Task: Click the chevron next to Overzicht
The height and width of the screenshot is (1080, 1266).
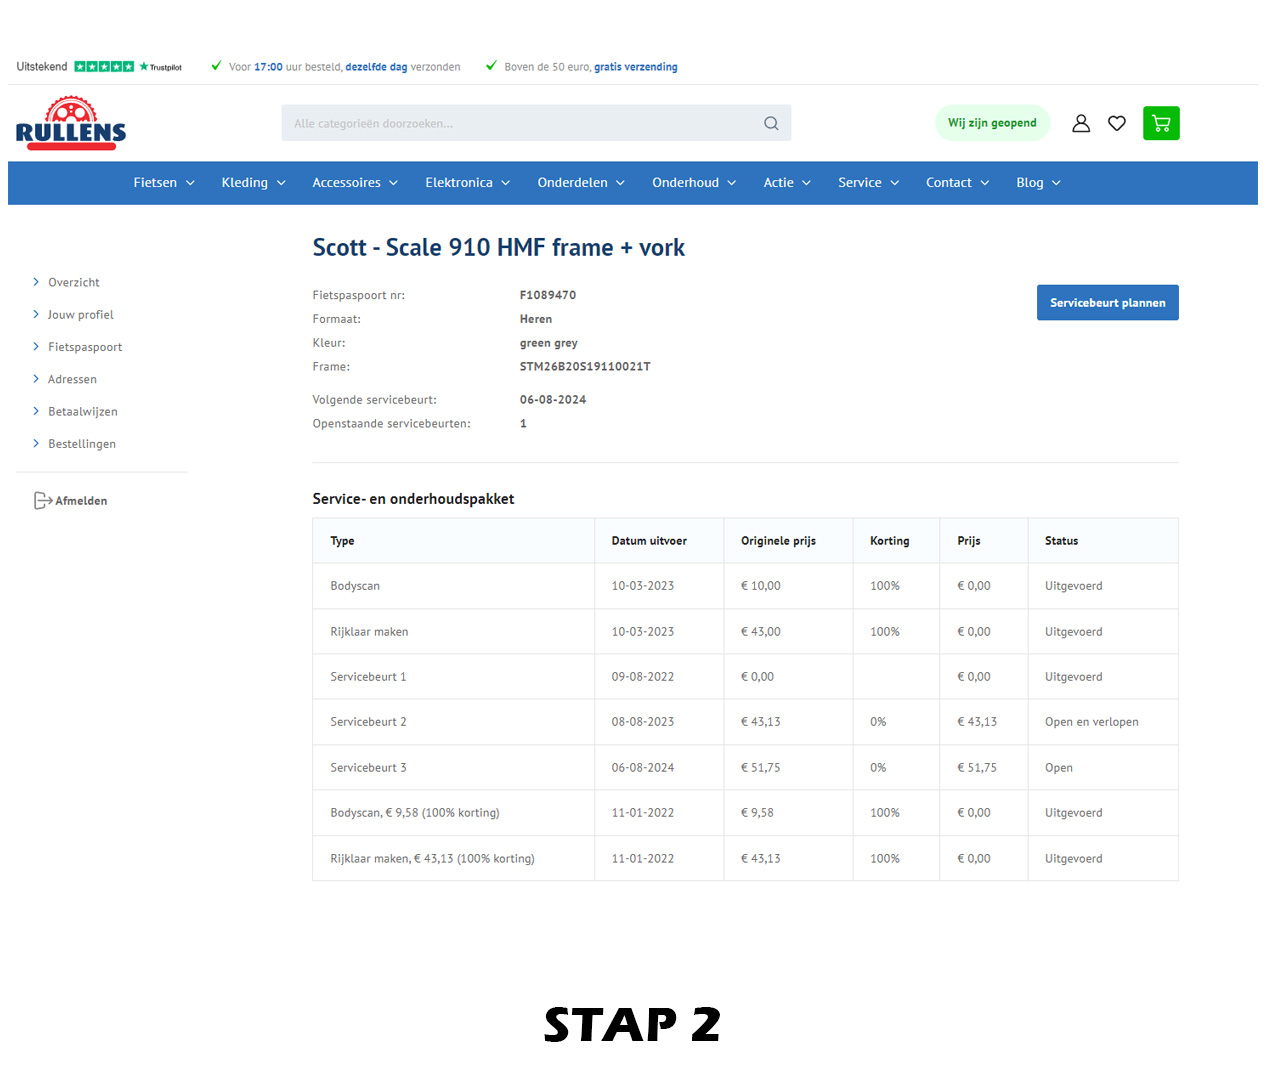Action: tap(36, 282)
